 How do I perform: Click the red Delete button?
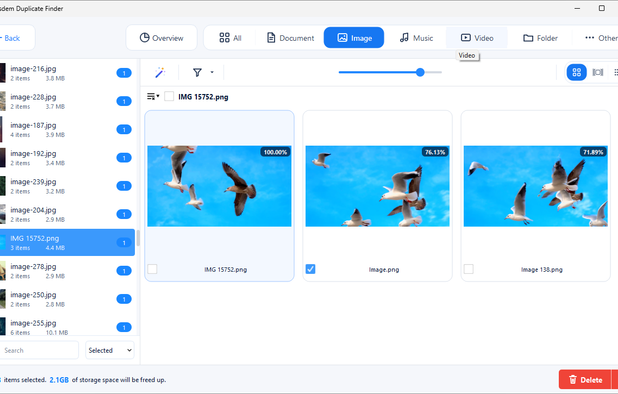585,380
